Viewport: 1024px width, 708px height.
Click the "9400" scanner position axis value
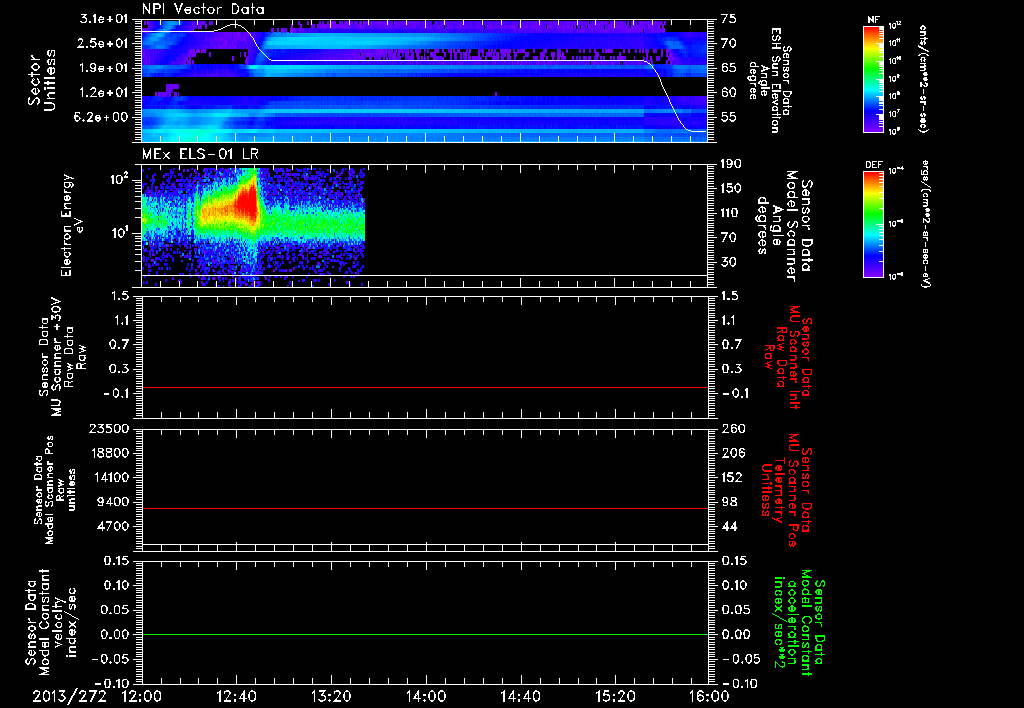(x=114, y=502)
